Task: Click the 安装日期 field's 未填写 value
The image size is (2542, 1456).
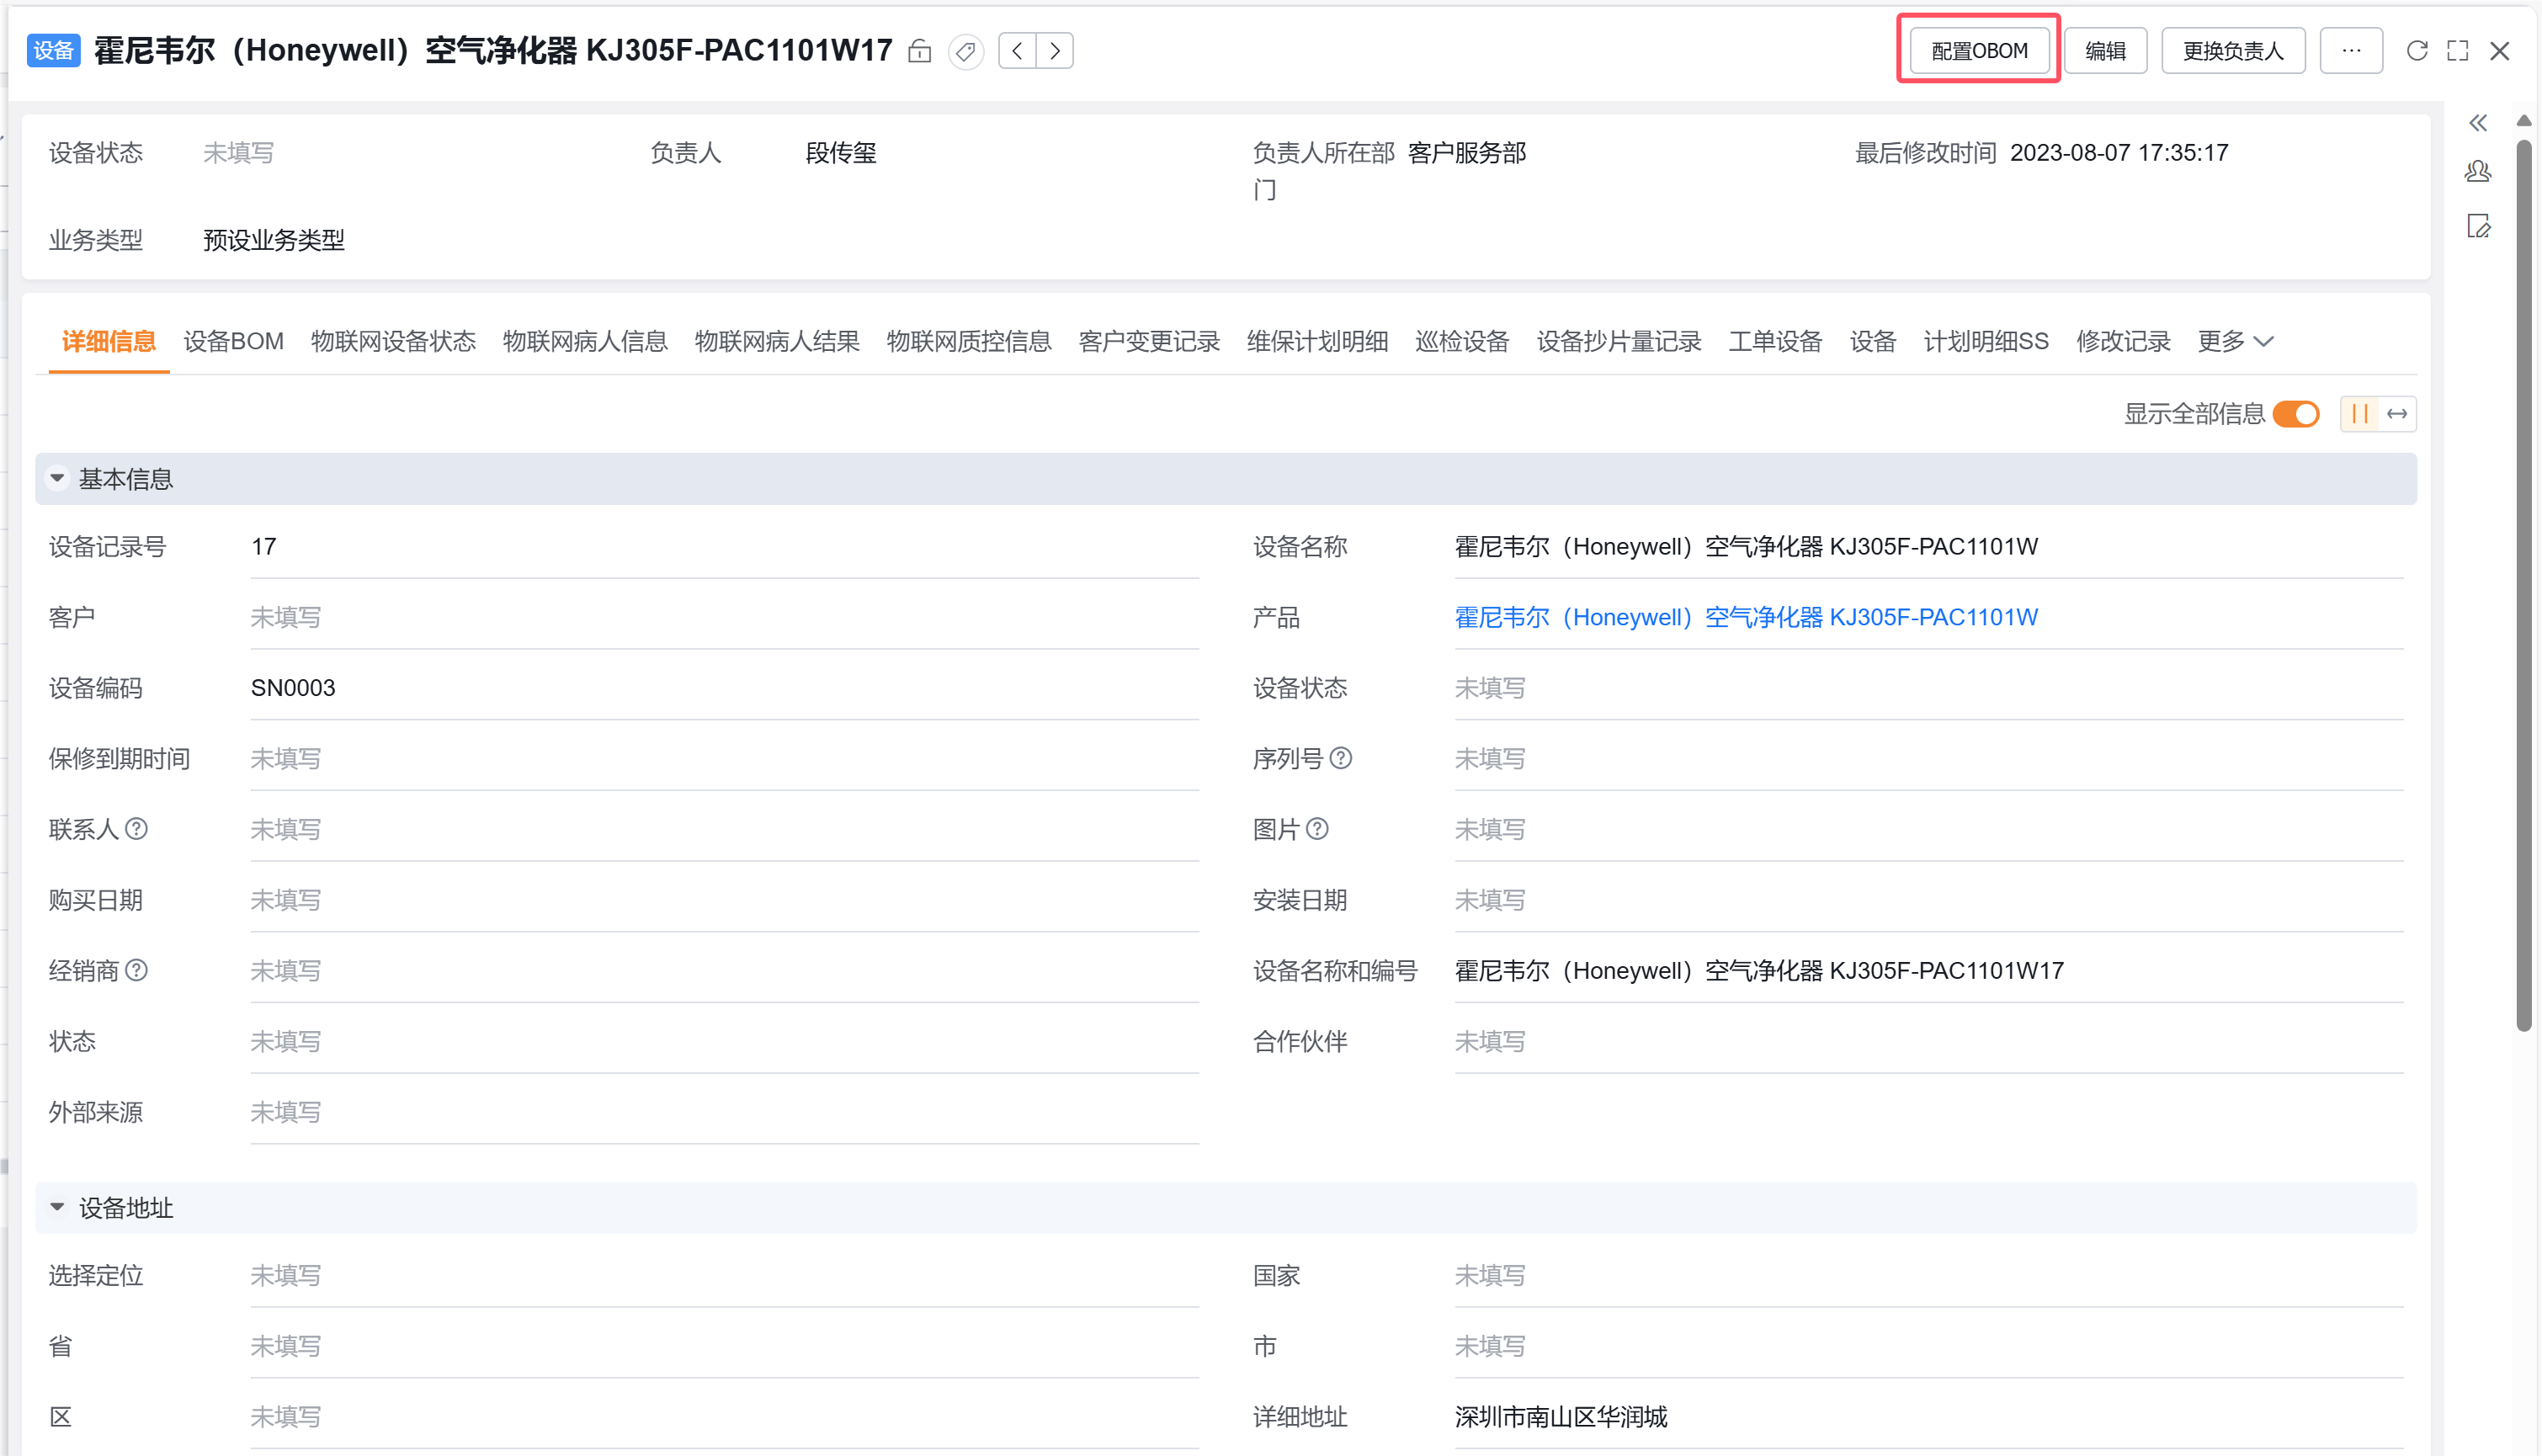Action: (x=1490, y=900)
